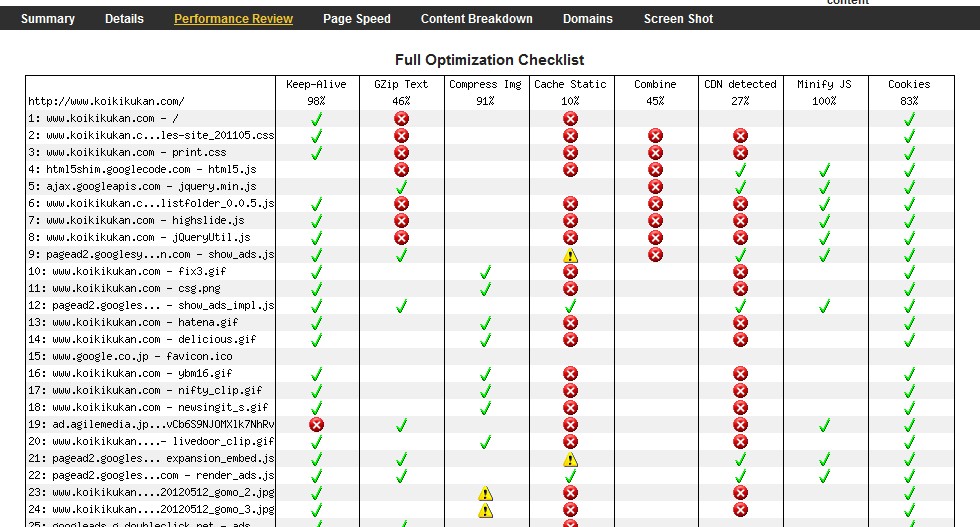Click CDN detected green check for html5.js row
The height and width of the screenshot is (527, 980).
tap(740, 169)
